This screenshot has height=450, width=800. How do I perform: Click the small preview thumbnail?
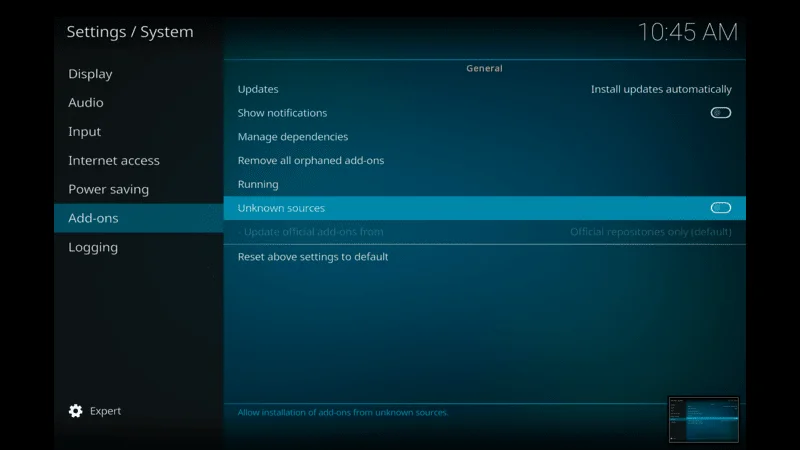(704, 419)
